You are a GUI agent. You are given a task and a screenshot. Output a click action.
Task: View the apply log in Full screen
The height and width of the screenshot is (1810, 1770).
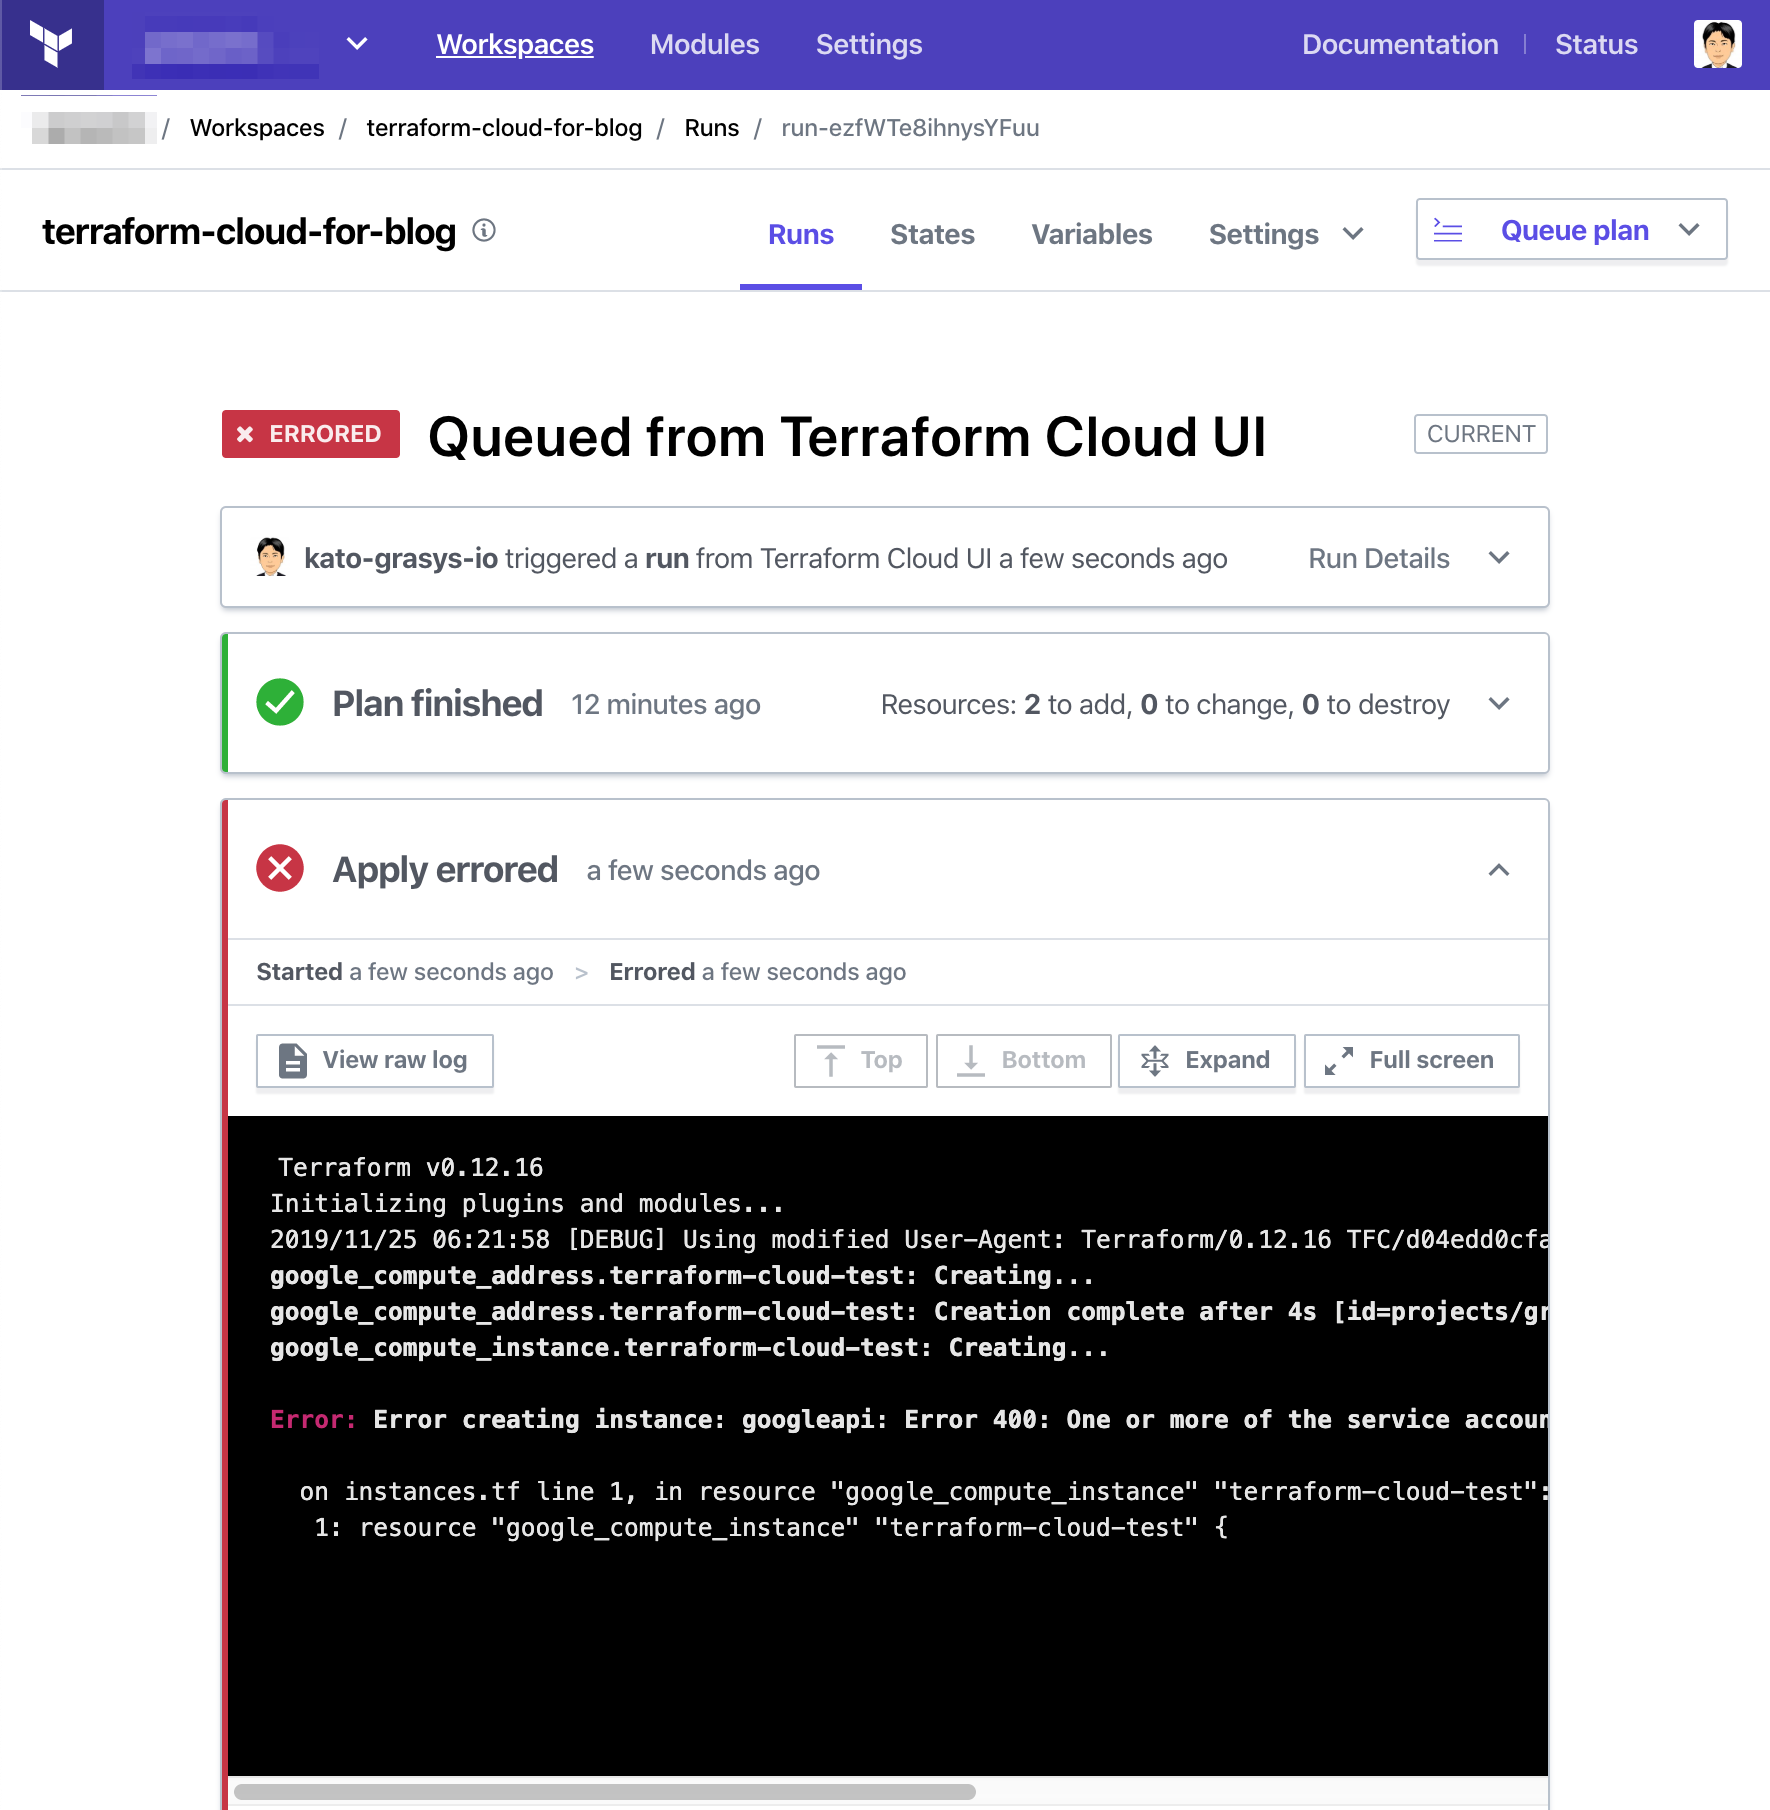click(1410, 1060)
